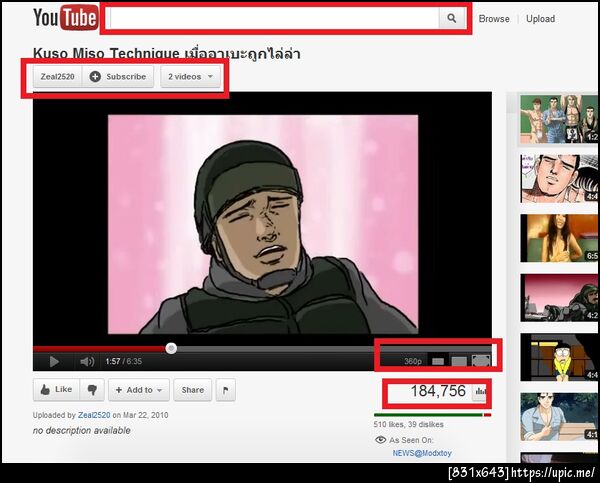This screenshot has height=483, width=600.
Task: Switch to the large player size
Action: [459, 361]
